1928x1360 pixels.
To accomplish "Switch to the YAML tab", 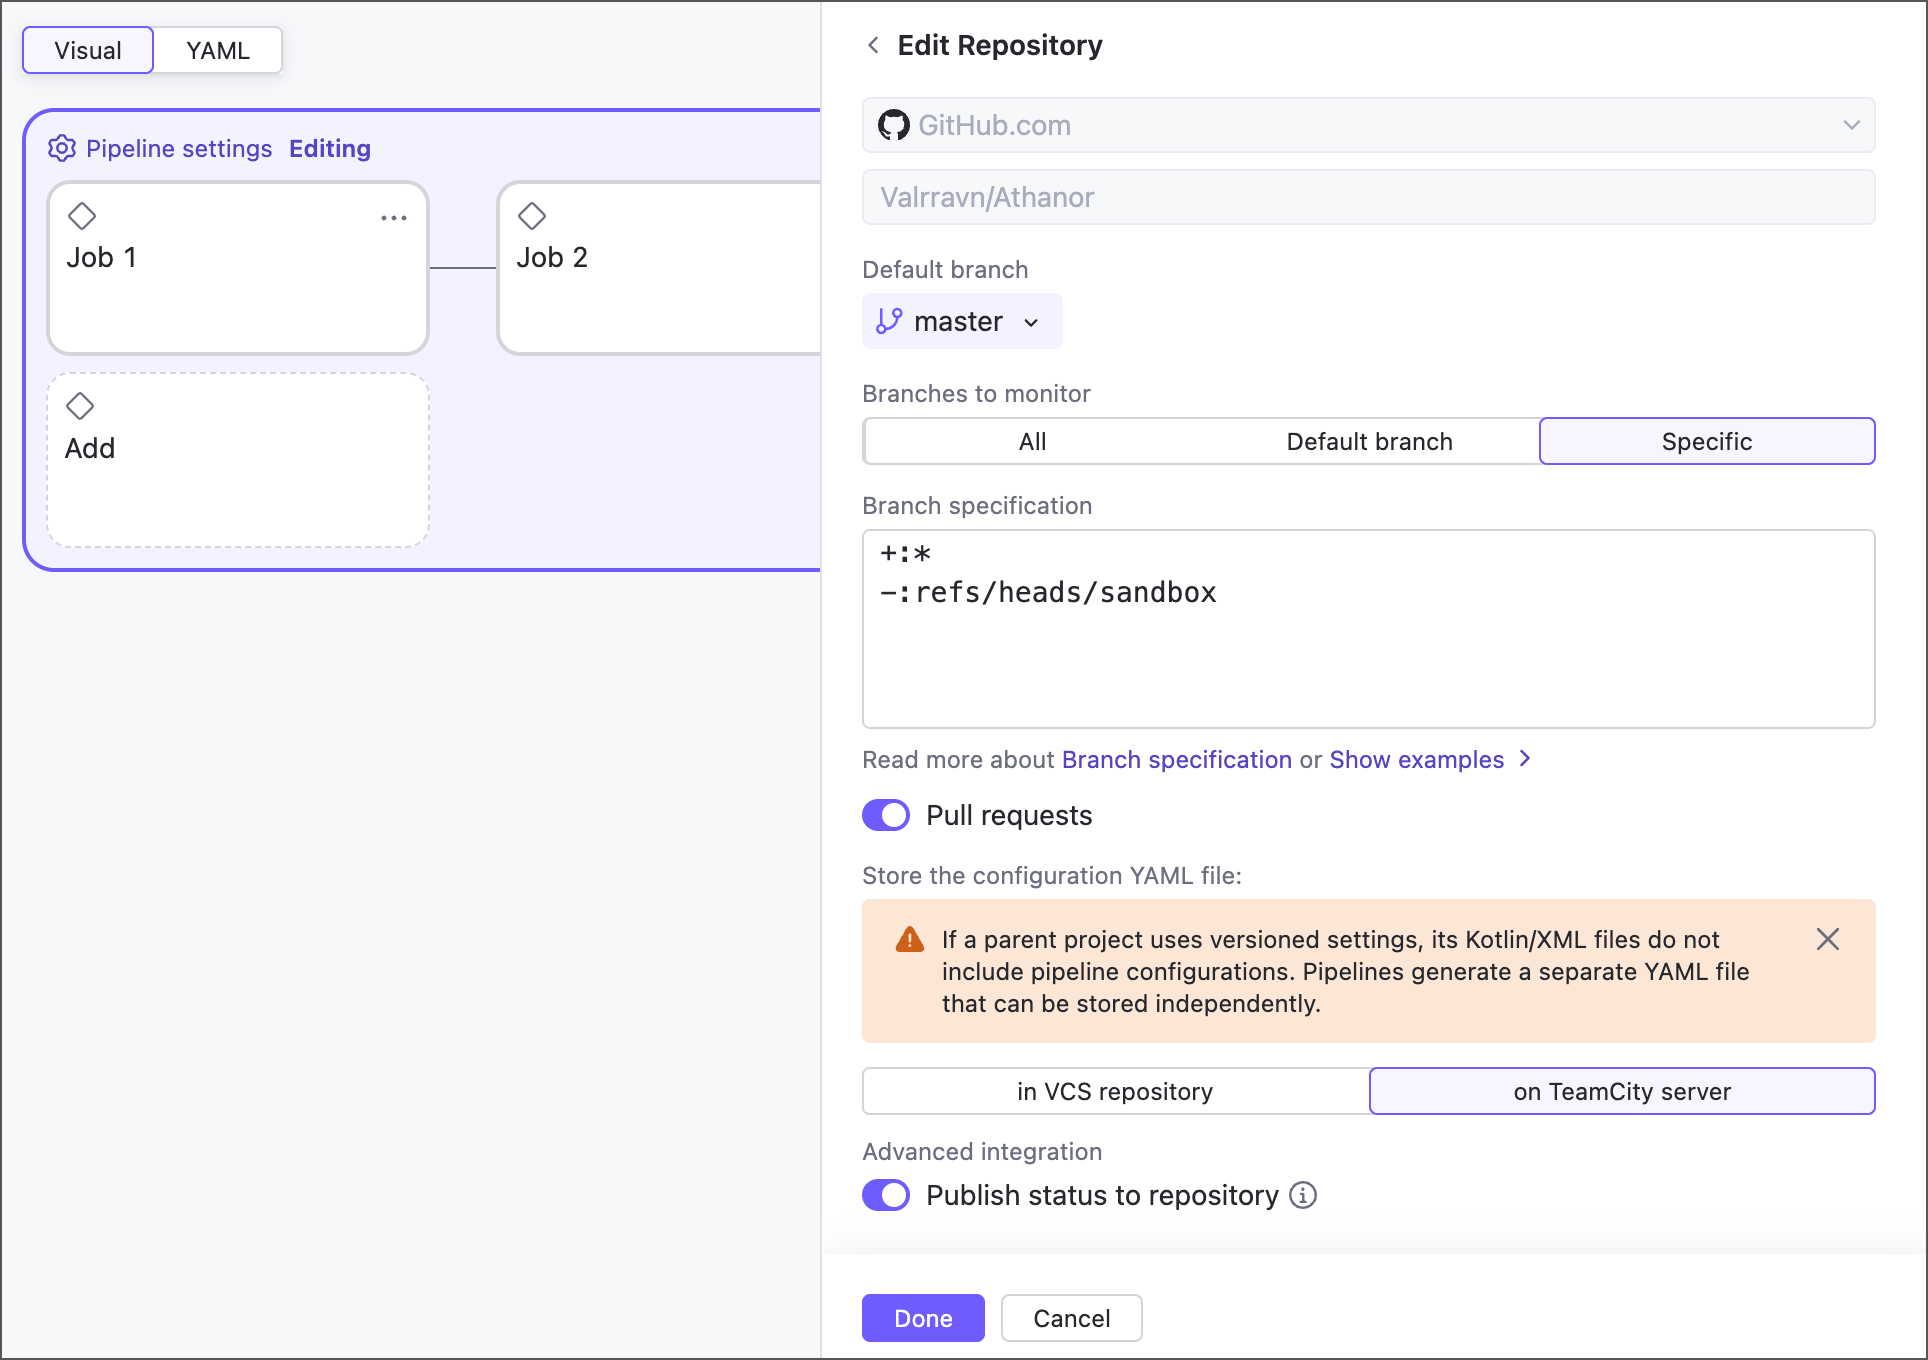I will click(216, 50).
